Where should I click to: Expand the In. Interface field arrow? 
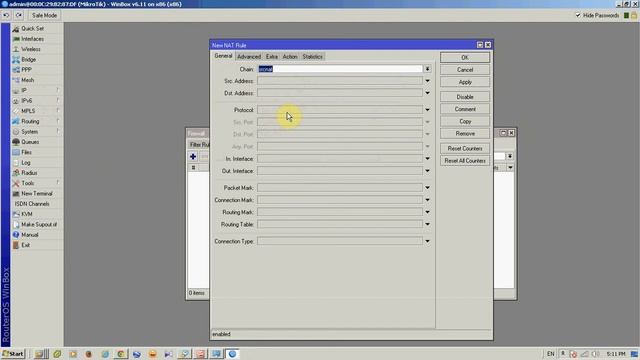(427, 159)
